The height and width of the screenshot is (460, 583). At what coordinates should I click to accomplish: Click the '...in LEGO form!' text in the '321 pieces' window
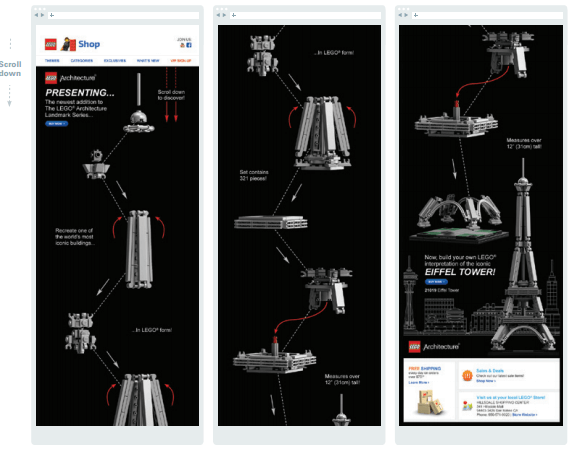[334, 53]
